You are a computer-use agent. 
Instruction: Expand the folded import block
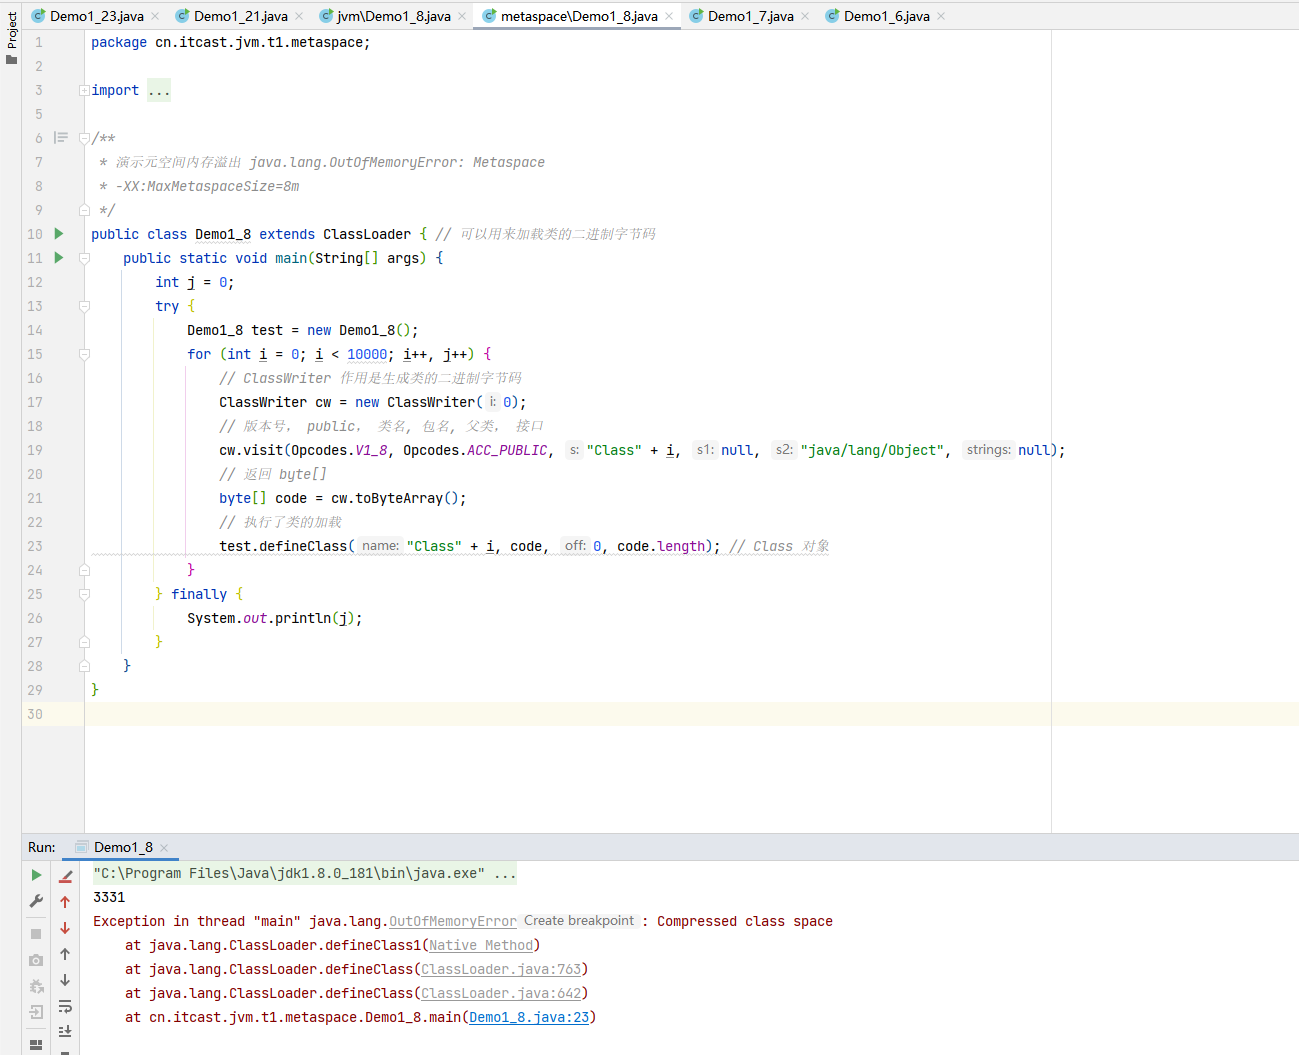(x=85, y=90)
